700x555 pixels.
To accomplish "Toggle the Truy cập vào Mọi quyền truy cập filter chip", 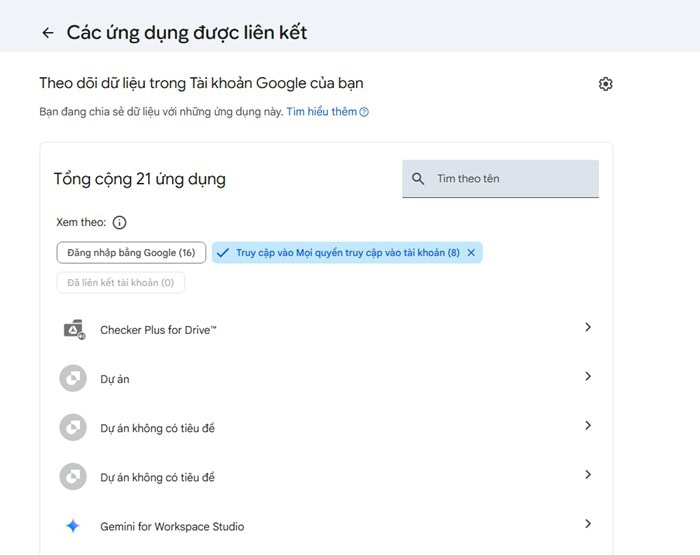I will 347,253.
